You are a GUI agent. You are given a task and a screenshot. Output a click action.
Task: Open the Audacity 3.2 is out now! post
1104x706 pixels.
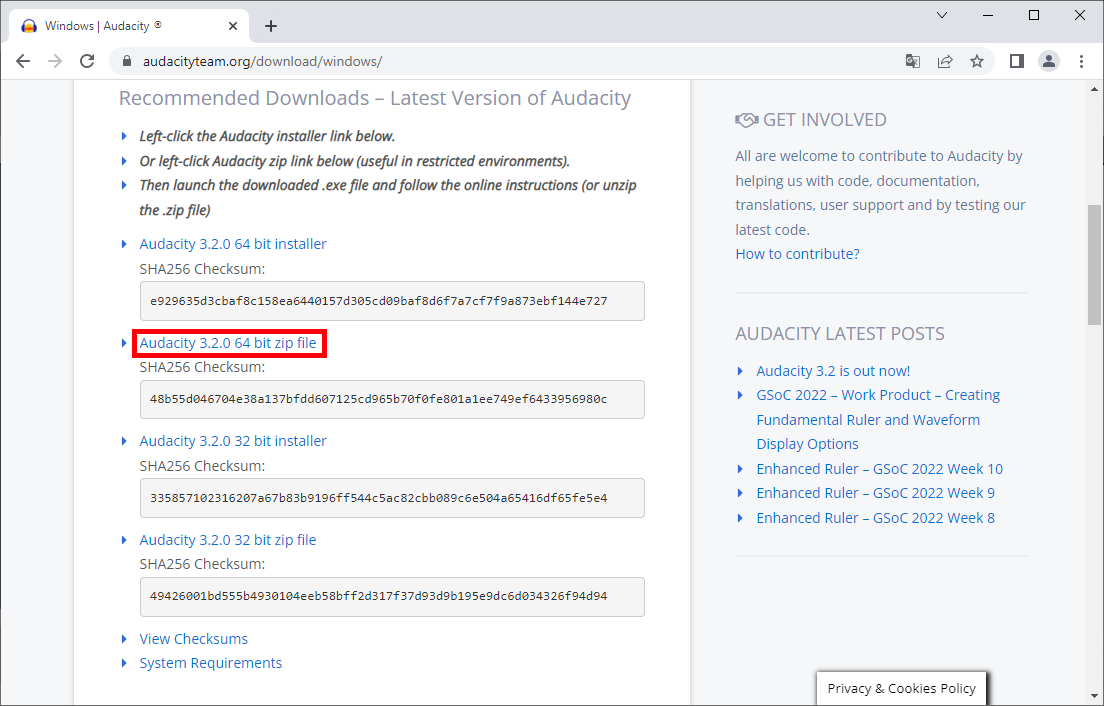click(x=833, y=370)
